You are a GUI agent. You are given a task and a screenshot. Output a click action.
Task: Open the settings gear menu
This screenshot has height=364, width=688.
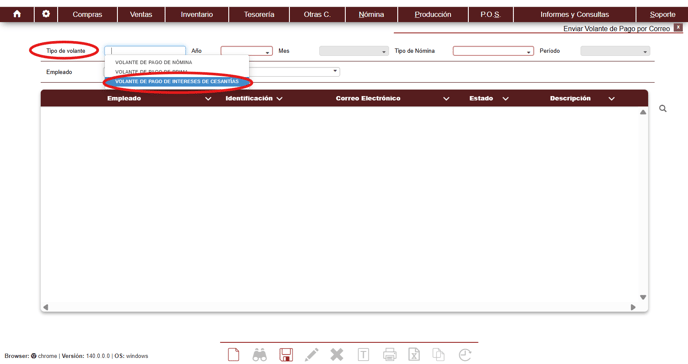pyautogui.click(x=46, y=14)
